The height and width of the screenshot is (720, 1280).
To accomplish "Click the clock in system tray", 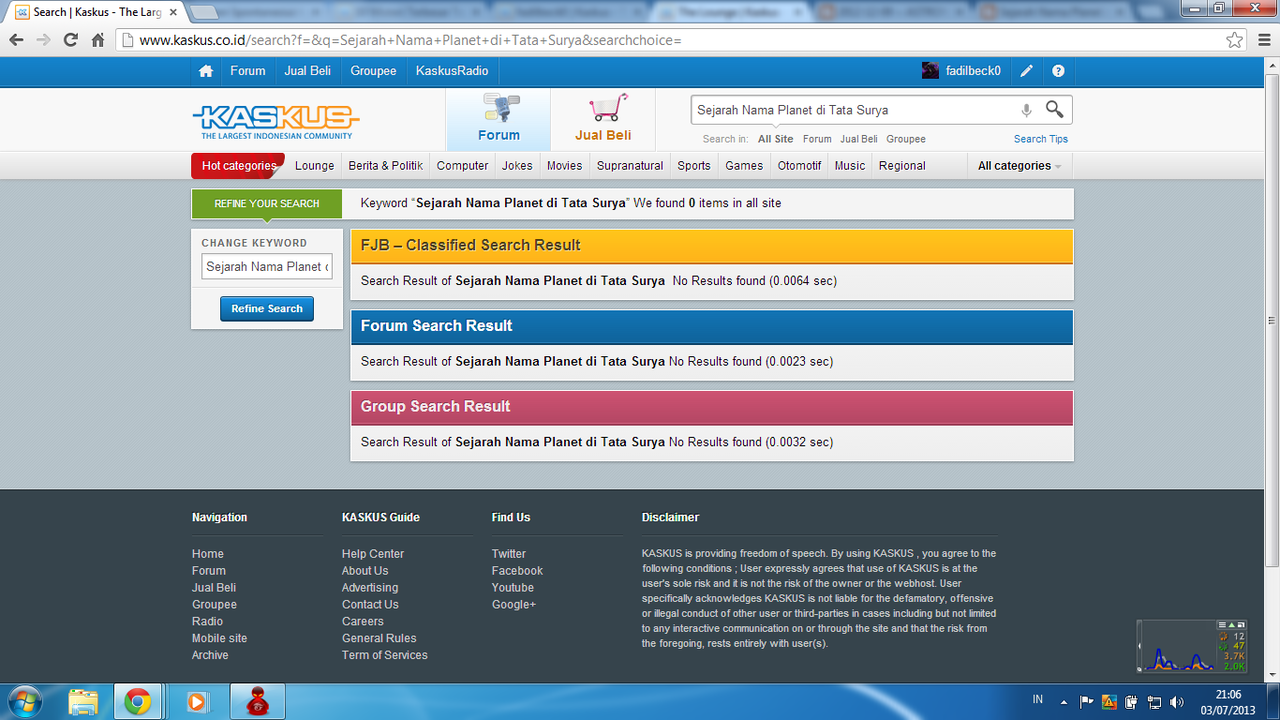I will pos(1228,702).
